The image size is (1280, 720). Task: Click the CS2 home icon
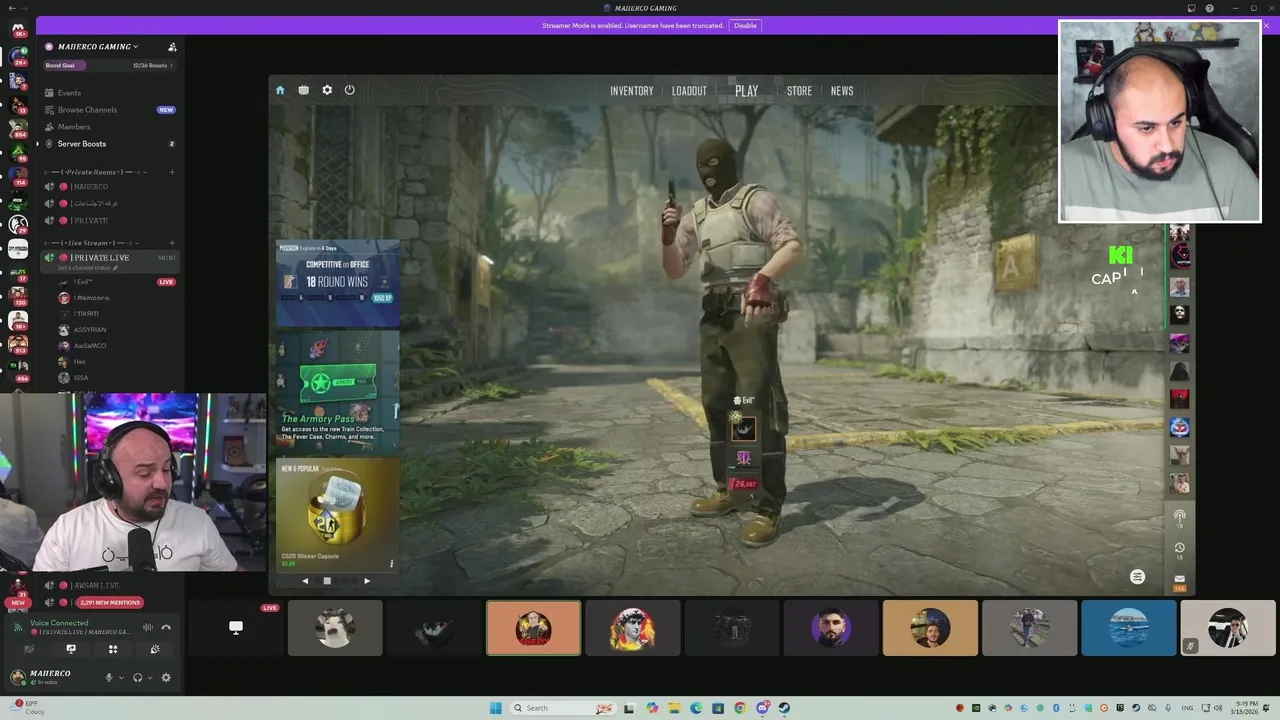point(280,90)
